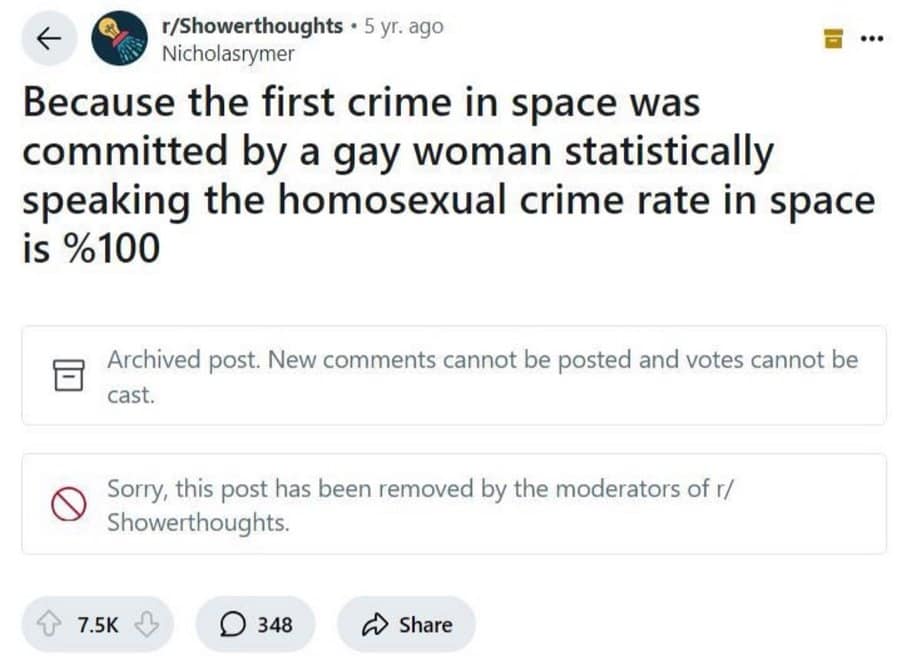
Task: Go back using the left arrow
Action: click(x=44, y=39)
